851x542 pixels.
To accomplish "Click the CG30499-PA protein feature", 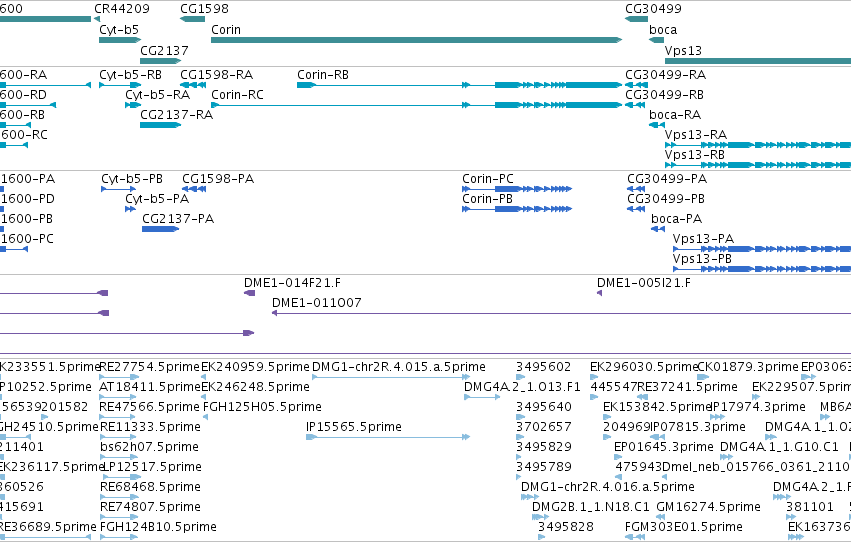I will click(x=636, y=189).
